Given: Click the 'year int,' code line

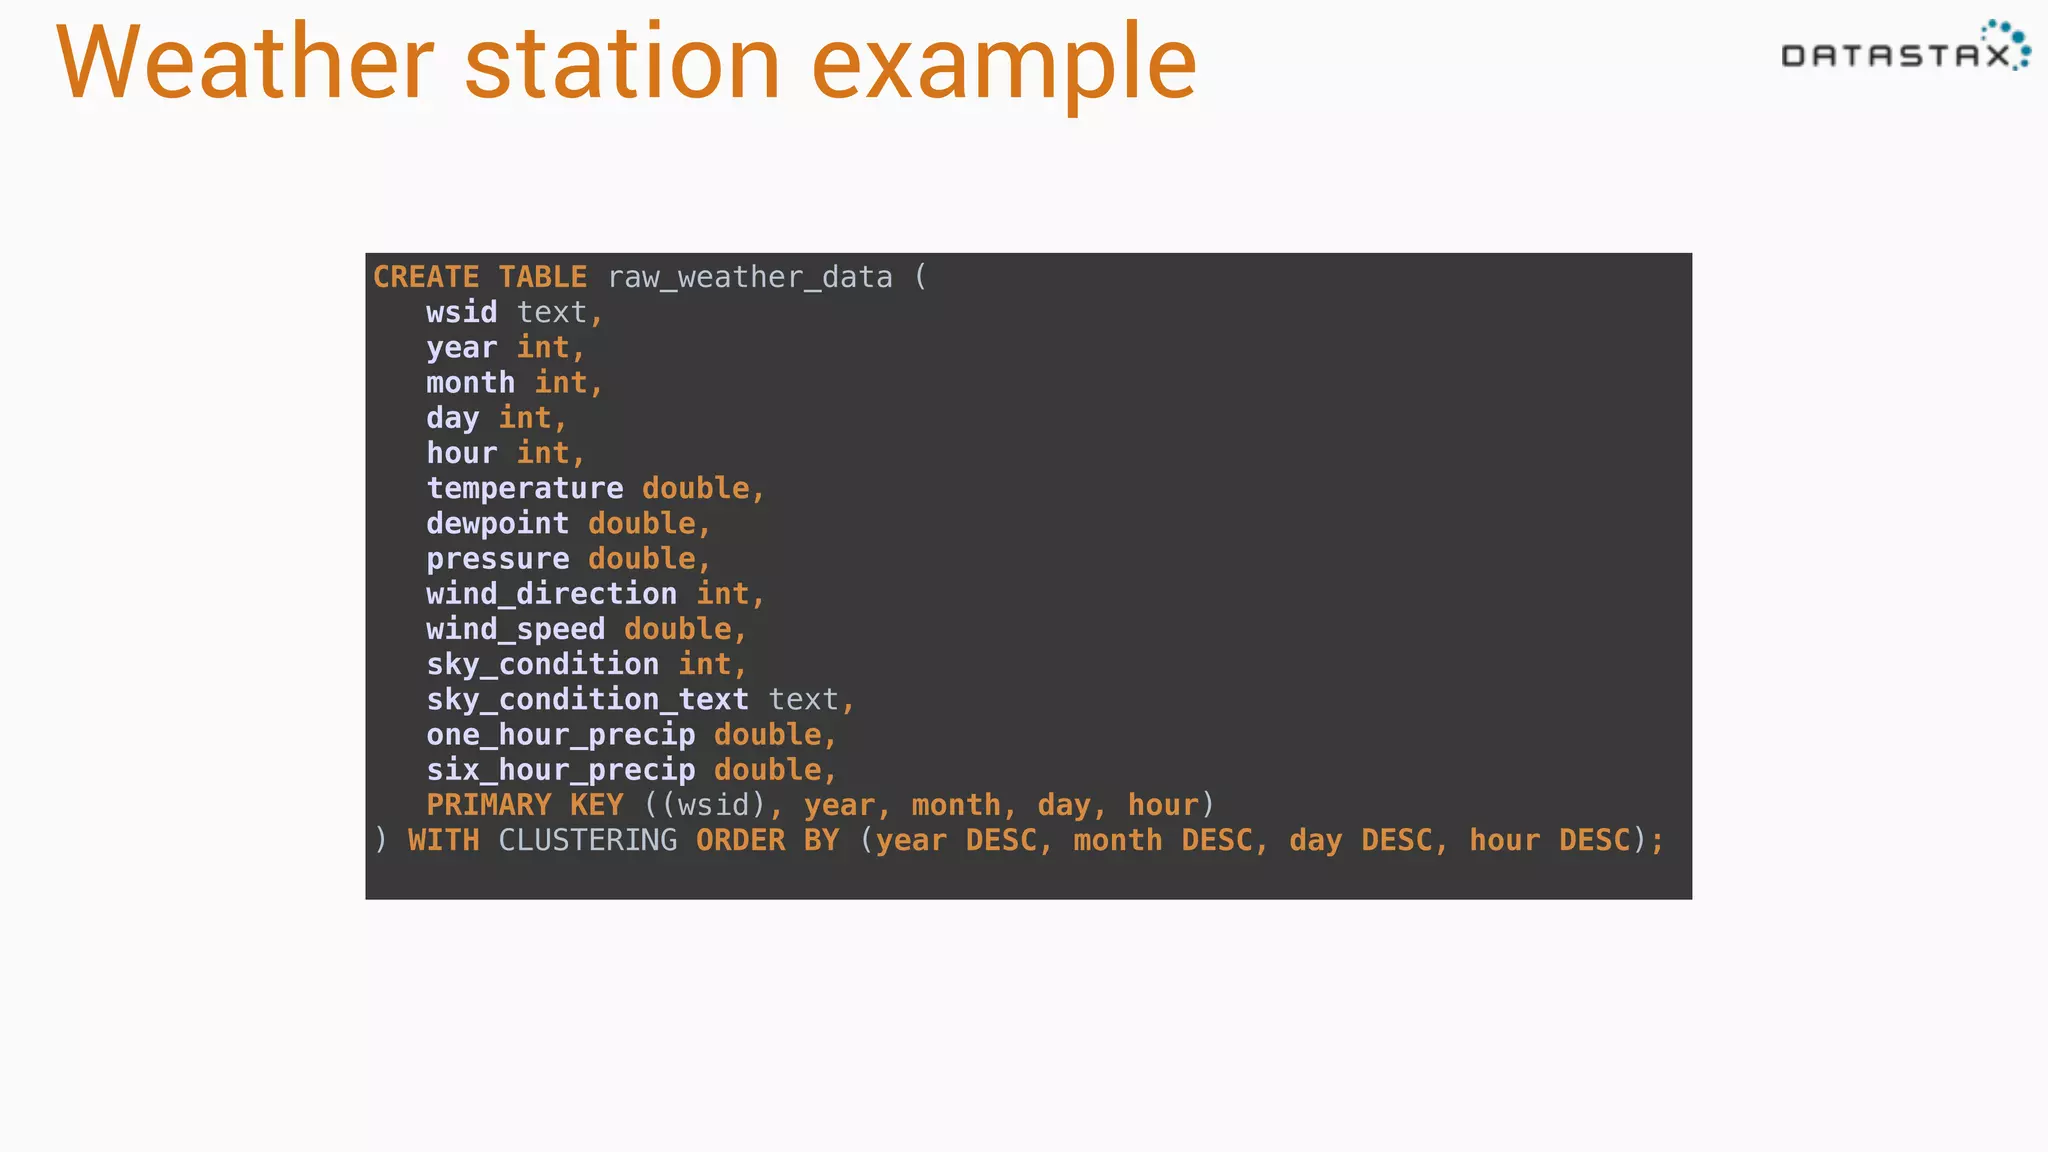Looking at the screenshot, I should (505, 348).
